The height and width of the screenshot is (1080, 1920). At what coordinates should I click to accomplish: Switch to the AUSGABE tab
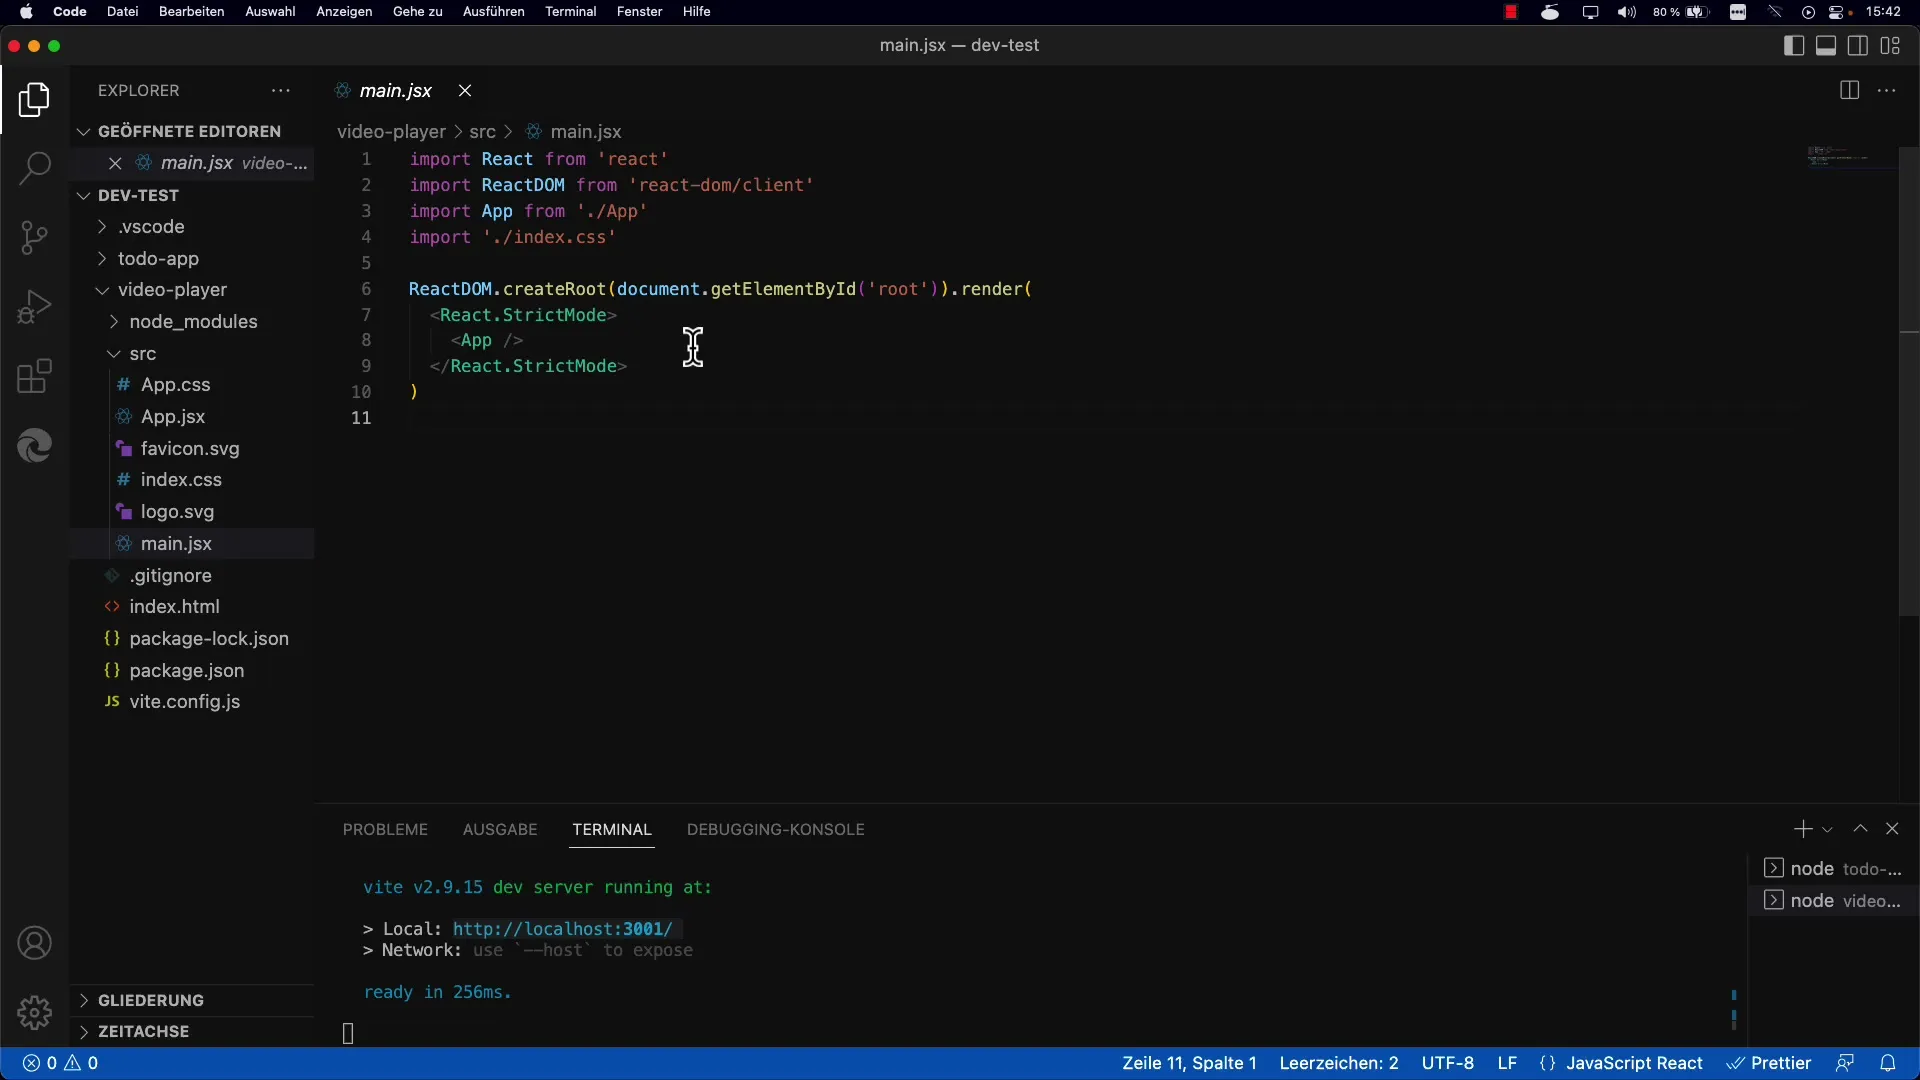(500, 830)
